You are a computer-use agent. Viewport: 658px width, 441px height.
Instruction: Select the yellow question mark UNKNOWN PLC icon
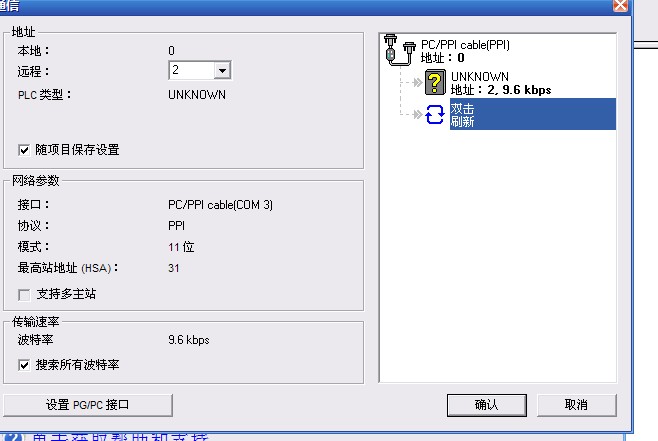click(435, 82)
